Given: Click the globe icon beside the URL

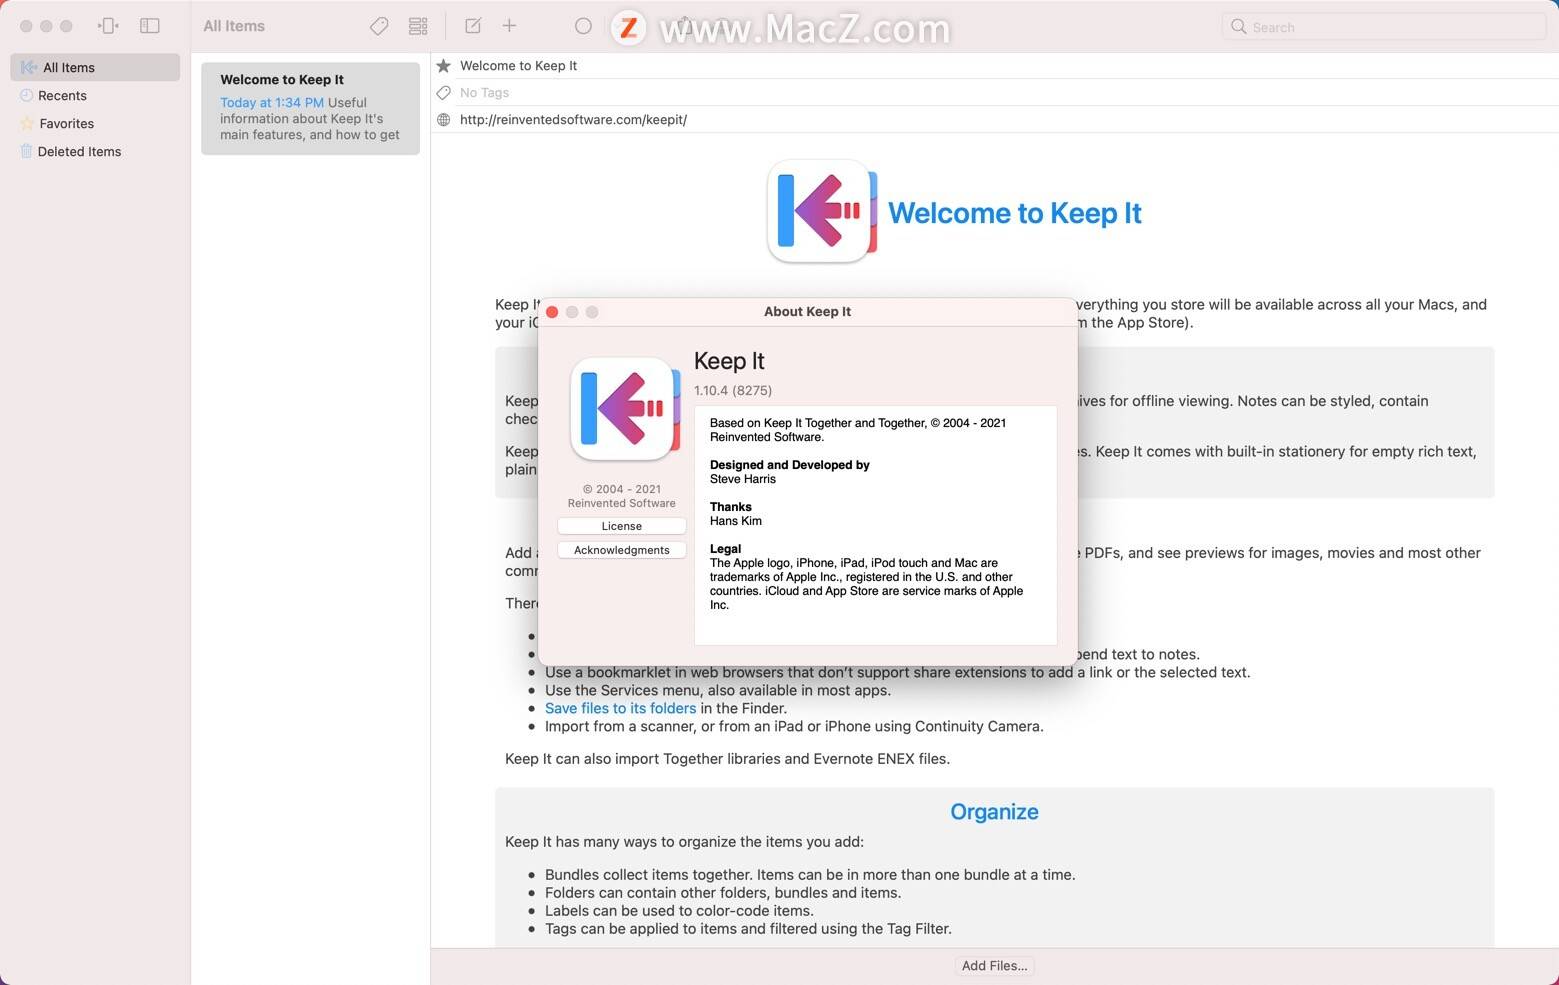Looking at the screenshot, I should pos(444,120).
